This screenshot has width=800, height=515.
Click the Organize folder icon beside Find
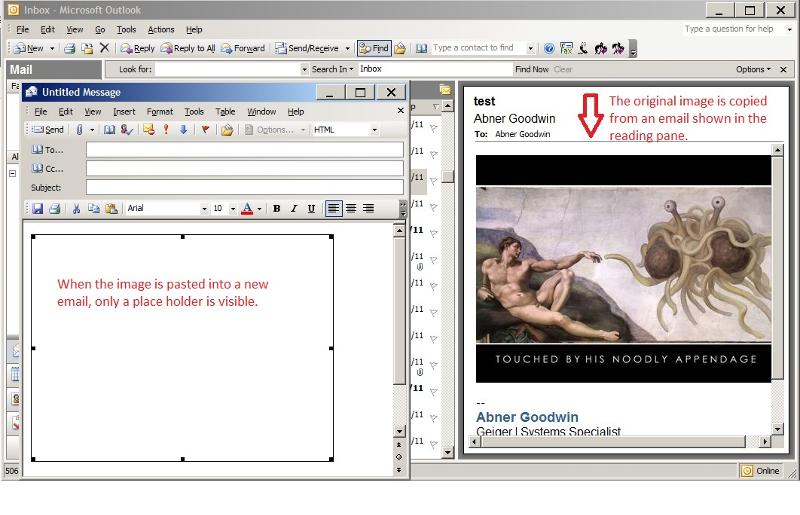[x=400, y=48]
